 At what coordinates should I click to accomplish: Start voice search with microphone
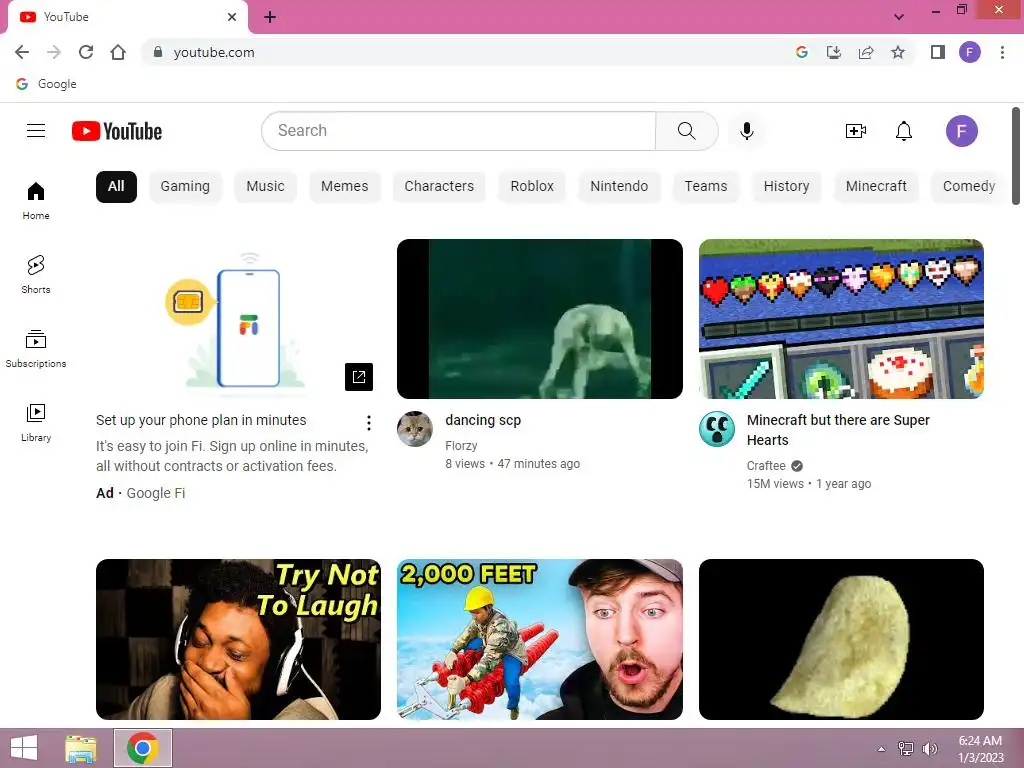point(746,131)
